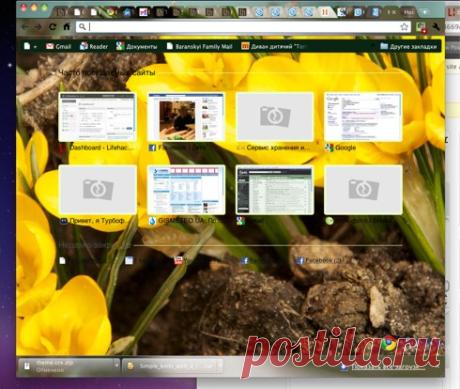Viewport: 460px width, 389px height.
Task: Click the GISMETEO water drop icon
Action: click(152, 221)
